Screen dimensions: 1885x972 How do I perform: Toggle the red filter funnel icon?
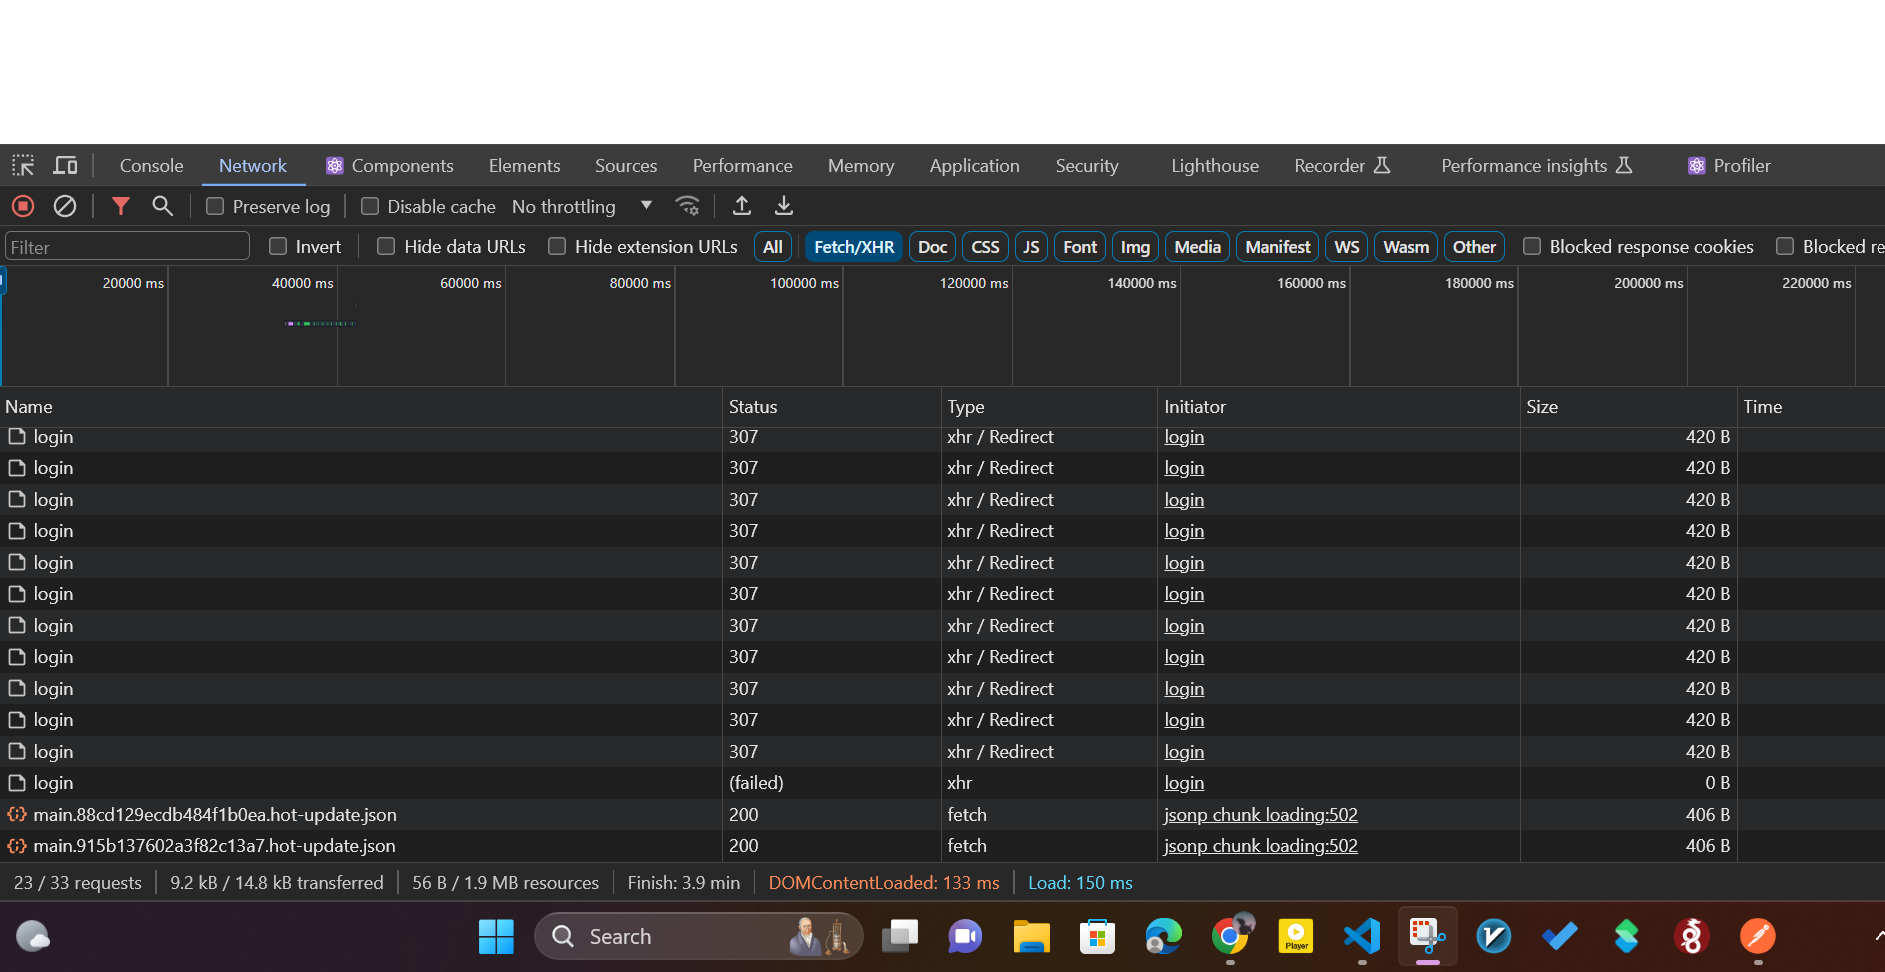[121, 206]
